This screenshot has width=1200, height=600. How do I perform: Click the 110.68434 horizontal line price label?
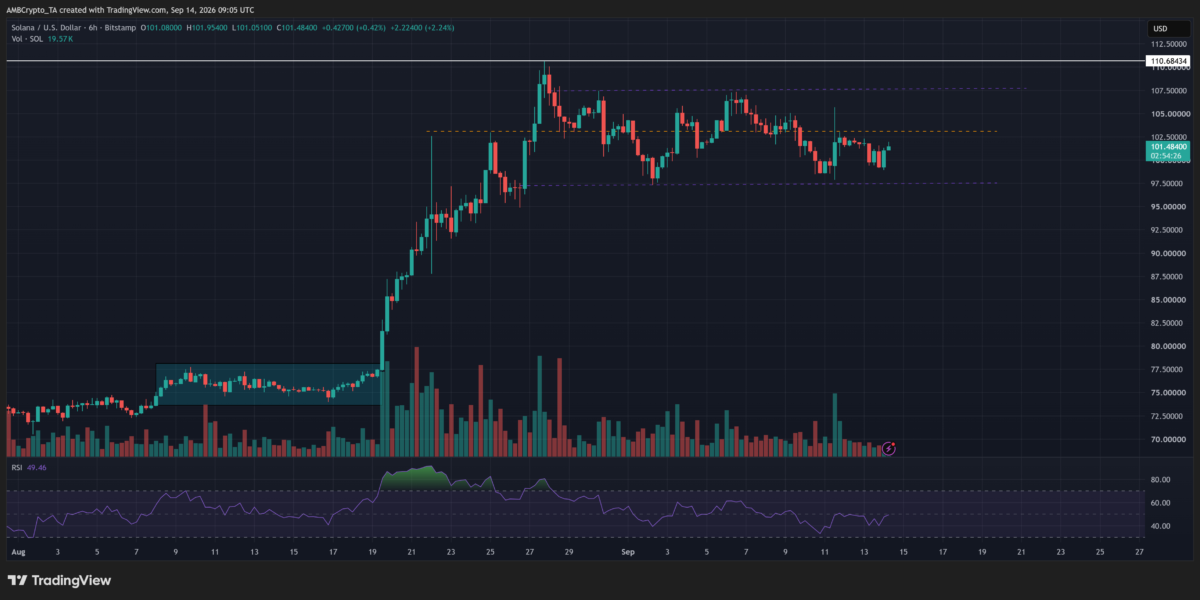coord(1168,62)
